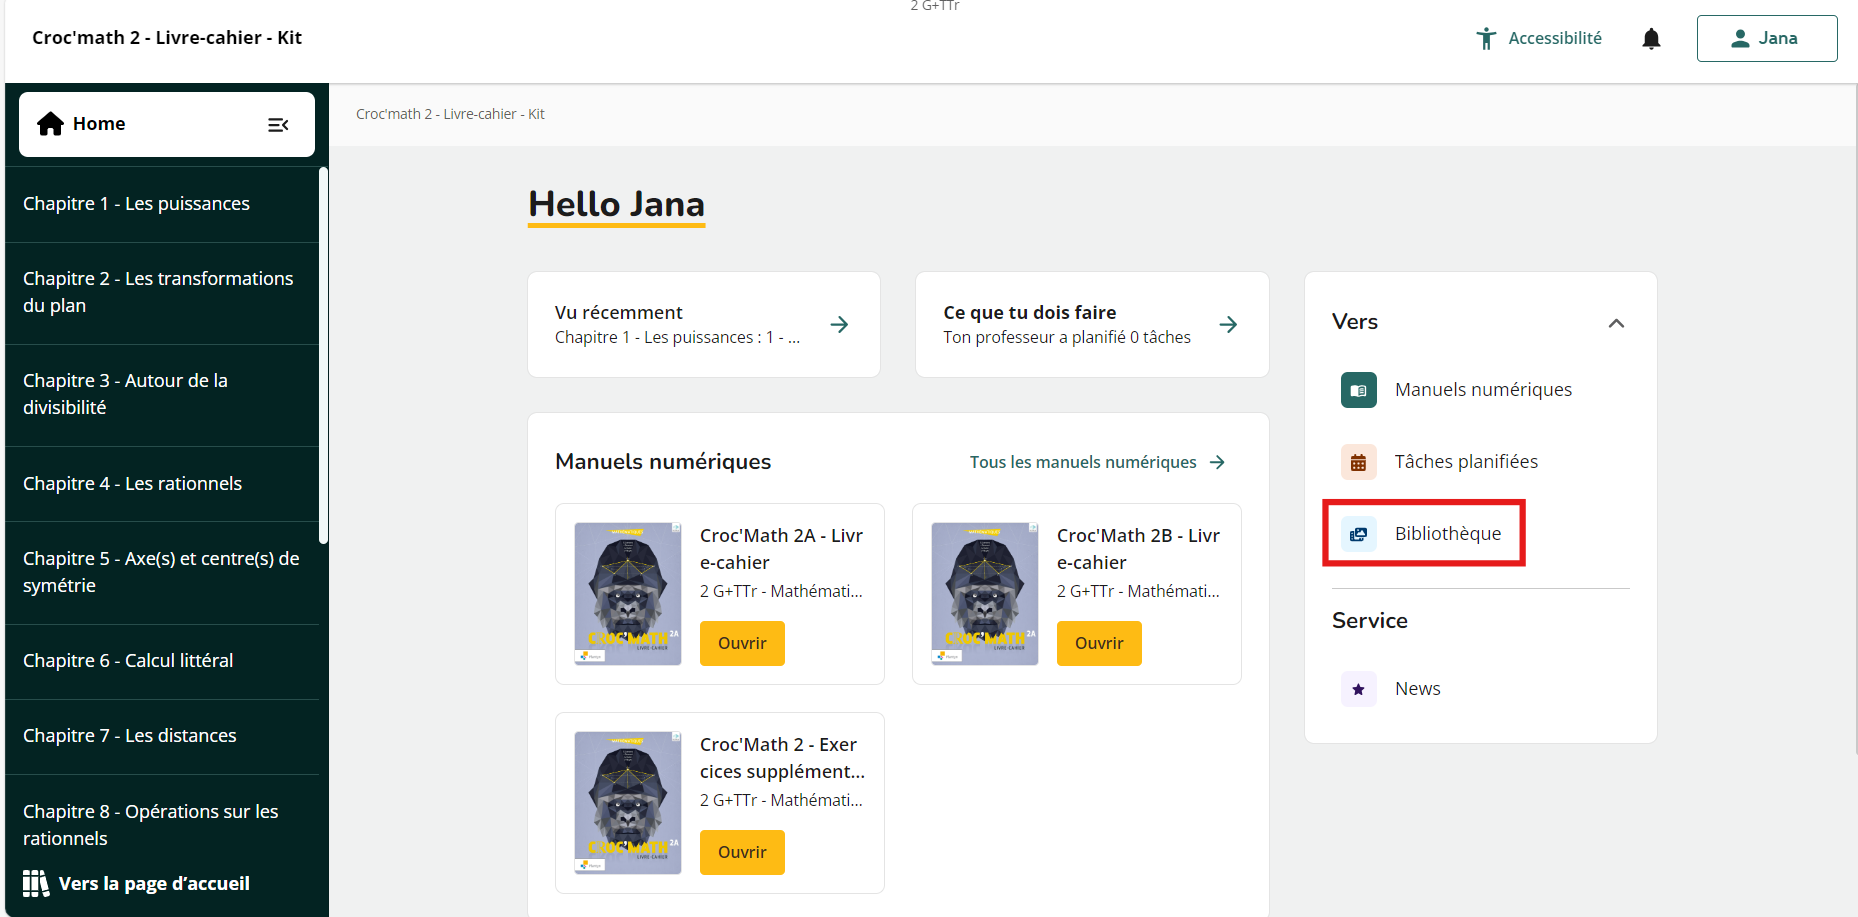Viewport: 1858px width, 917px height.
Task: Open Chapitre 5 - Axe(s) et centre(s) de symétrie
Action: point(162,573)
